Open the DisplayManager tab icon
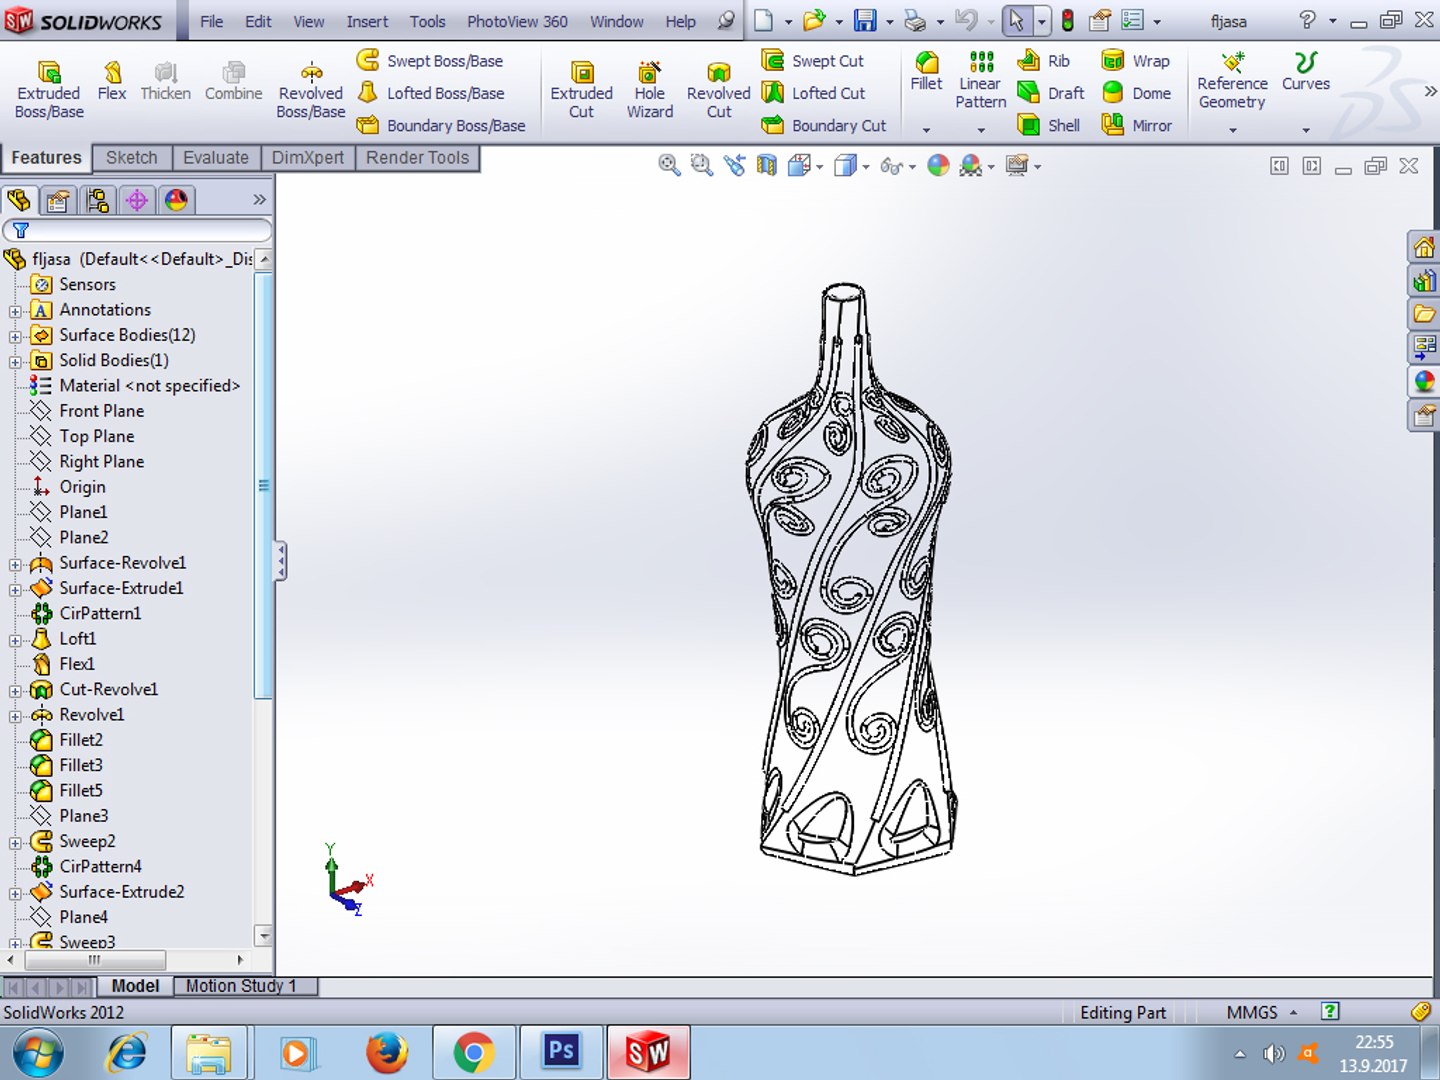This screenshot has height=1080, width=1440. pyautogui.click(x=177, y=201)
